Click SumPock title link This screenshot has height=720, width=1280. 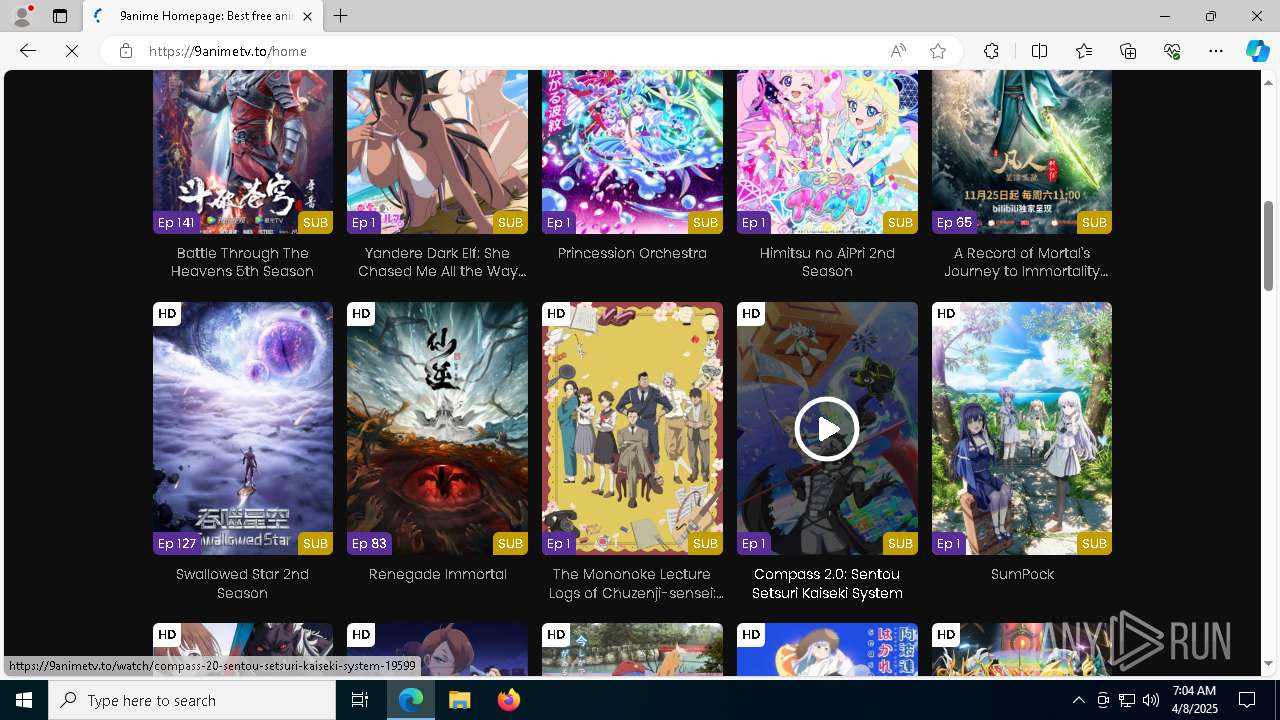point(1022,574)
